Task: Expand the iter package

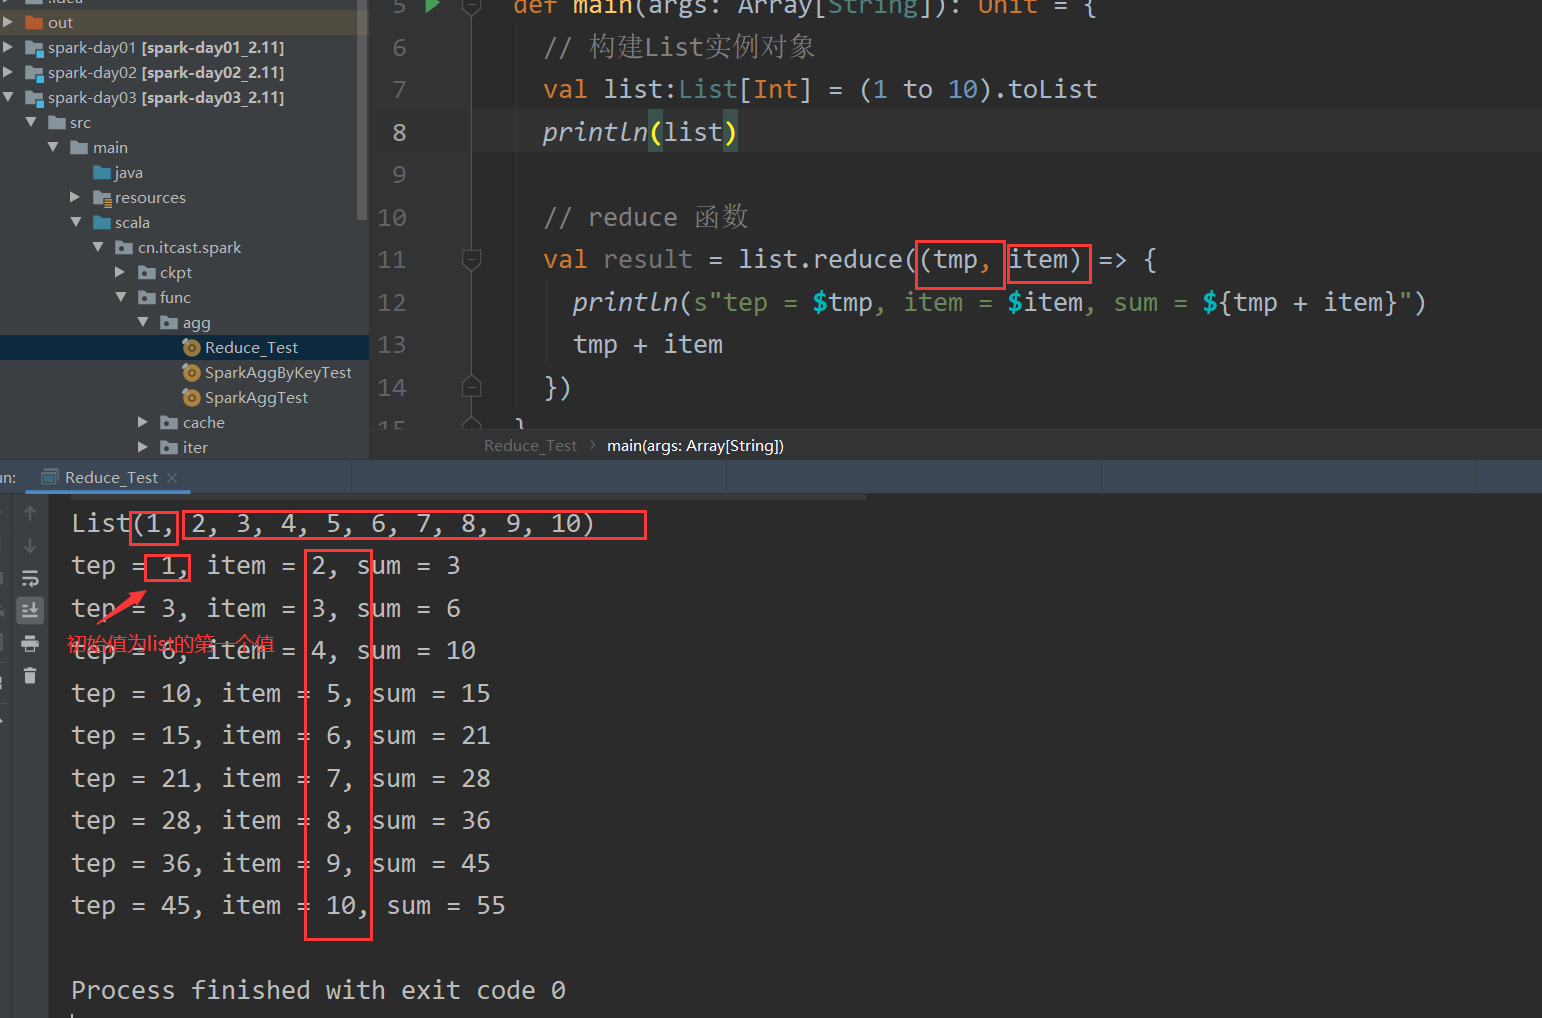Action: pos(143,447)
